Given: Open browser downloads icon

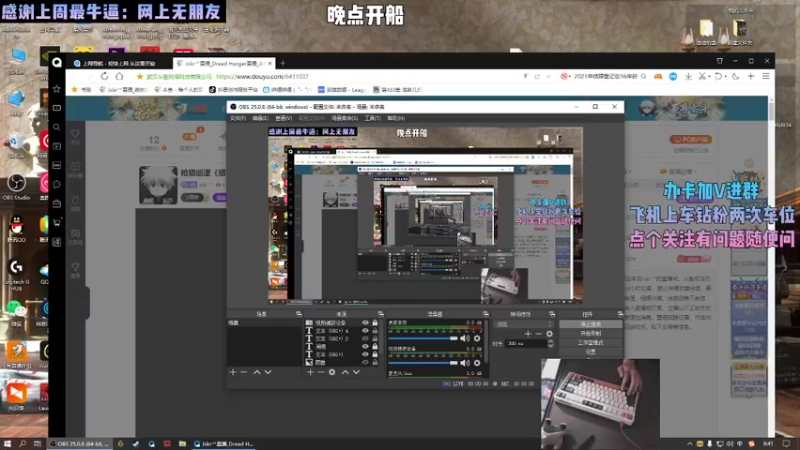Looking at the screenshot, I should tap(688, 77).
